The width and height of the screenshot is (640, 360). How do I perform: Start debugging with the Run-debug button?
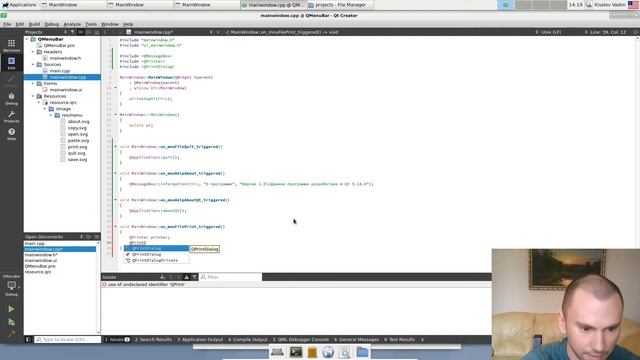(x=11, y=322)
